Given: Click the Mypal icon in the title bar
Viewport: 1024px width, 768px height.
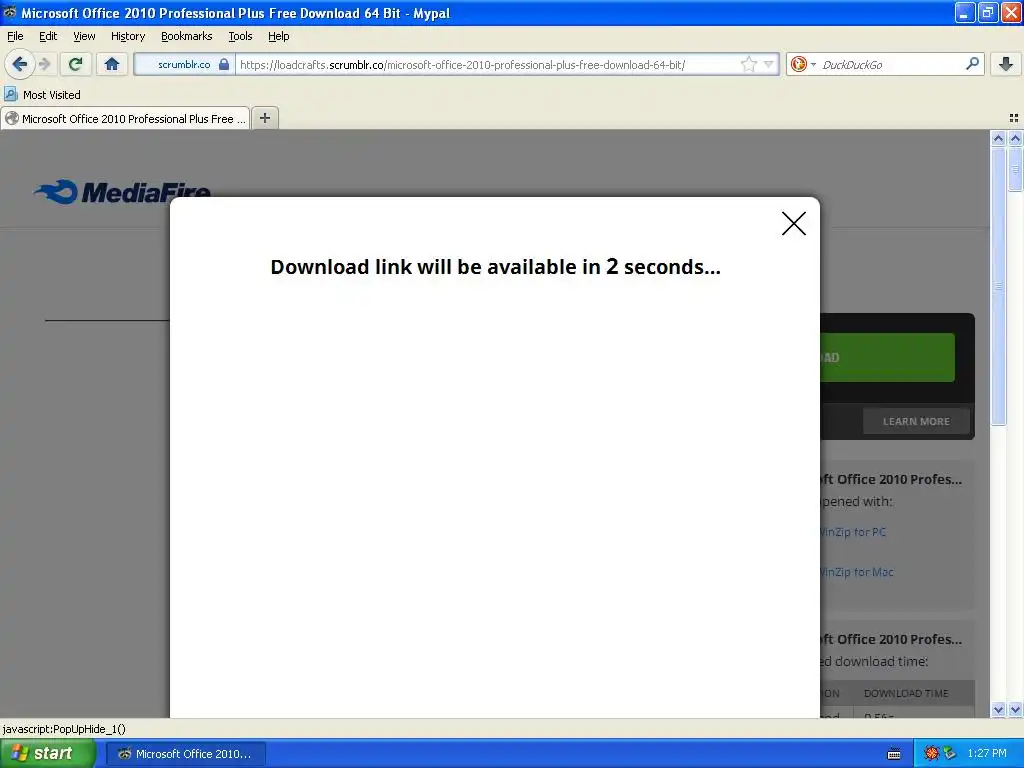Looking at the screenshot, I should pos(9,12).
